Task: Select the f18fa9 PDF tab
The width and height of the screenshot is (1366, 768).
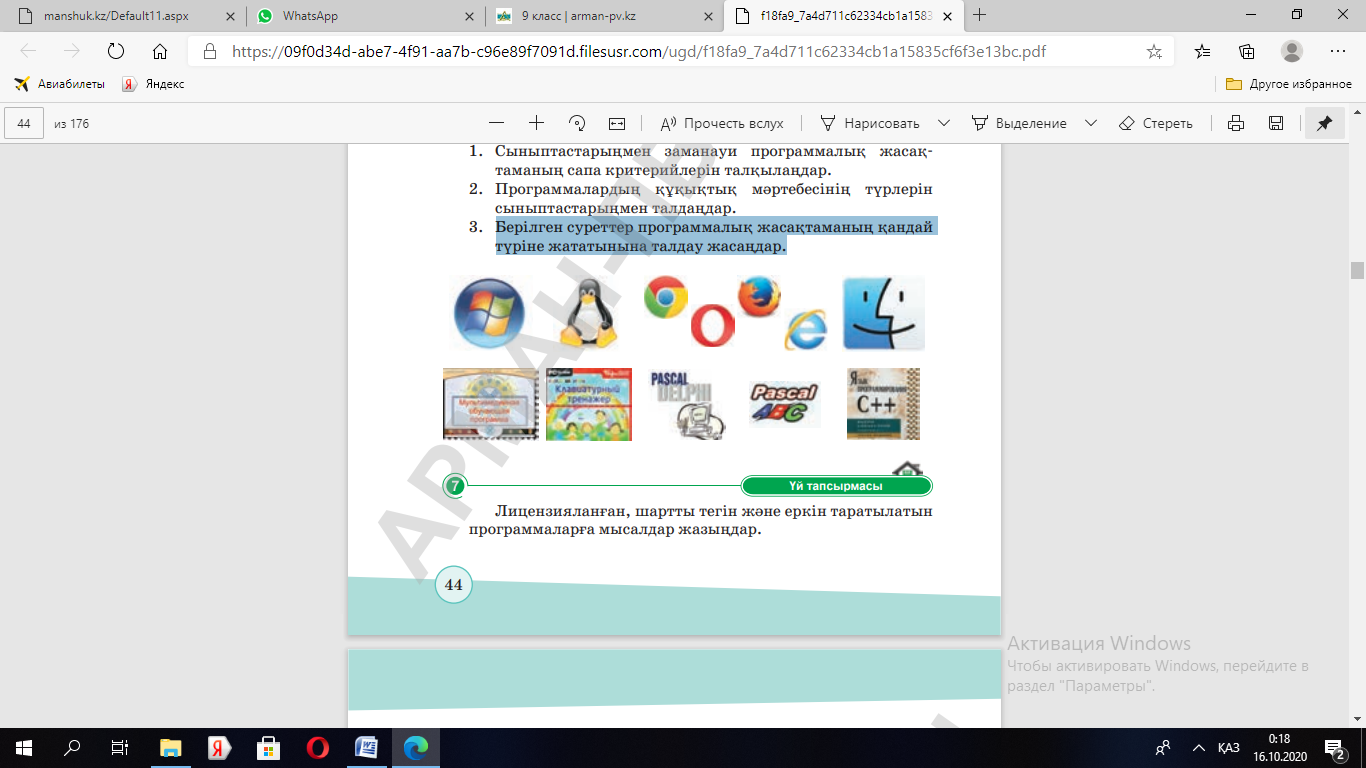Action: pos(842,16)
